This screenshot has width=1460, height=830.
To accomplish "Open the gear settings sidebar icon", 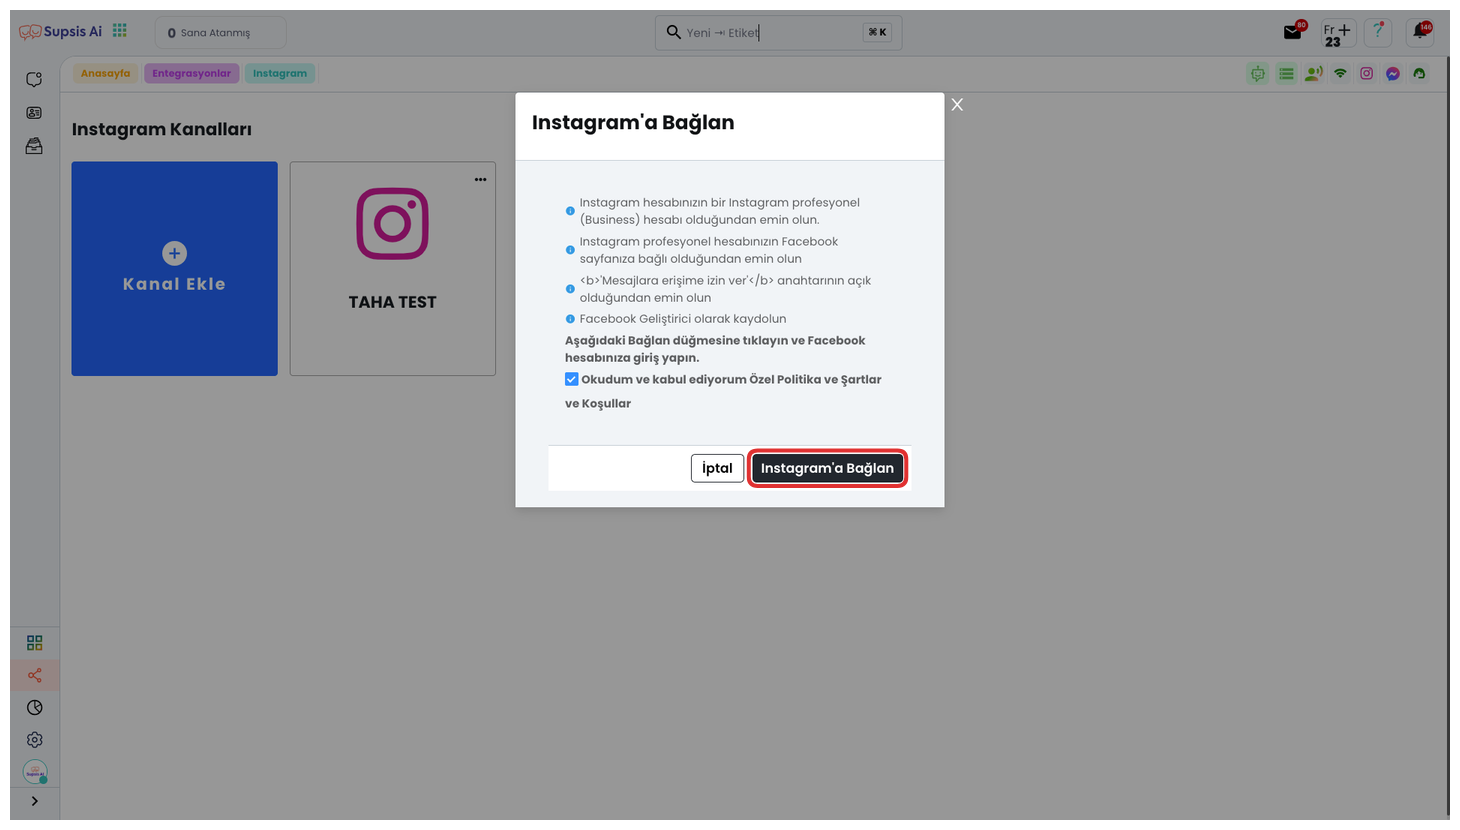I will 35,740.
